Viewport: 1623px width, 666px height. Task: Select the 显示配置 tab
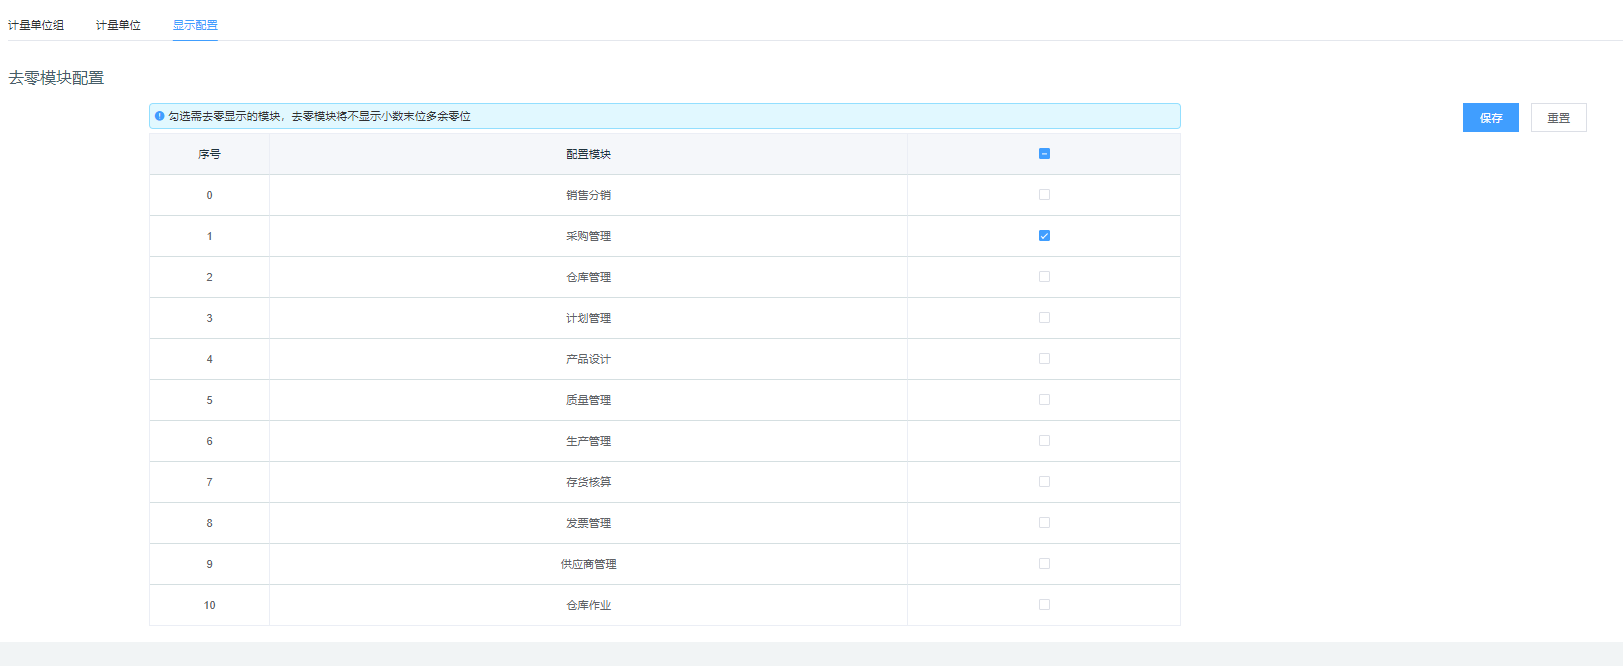[195, 25]
